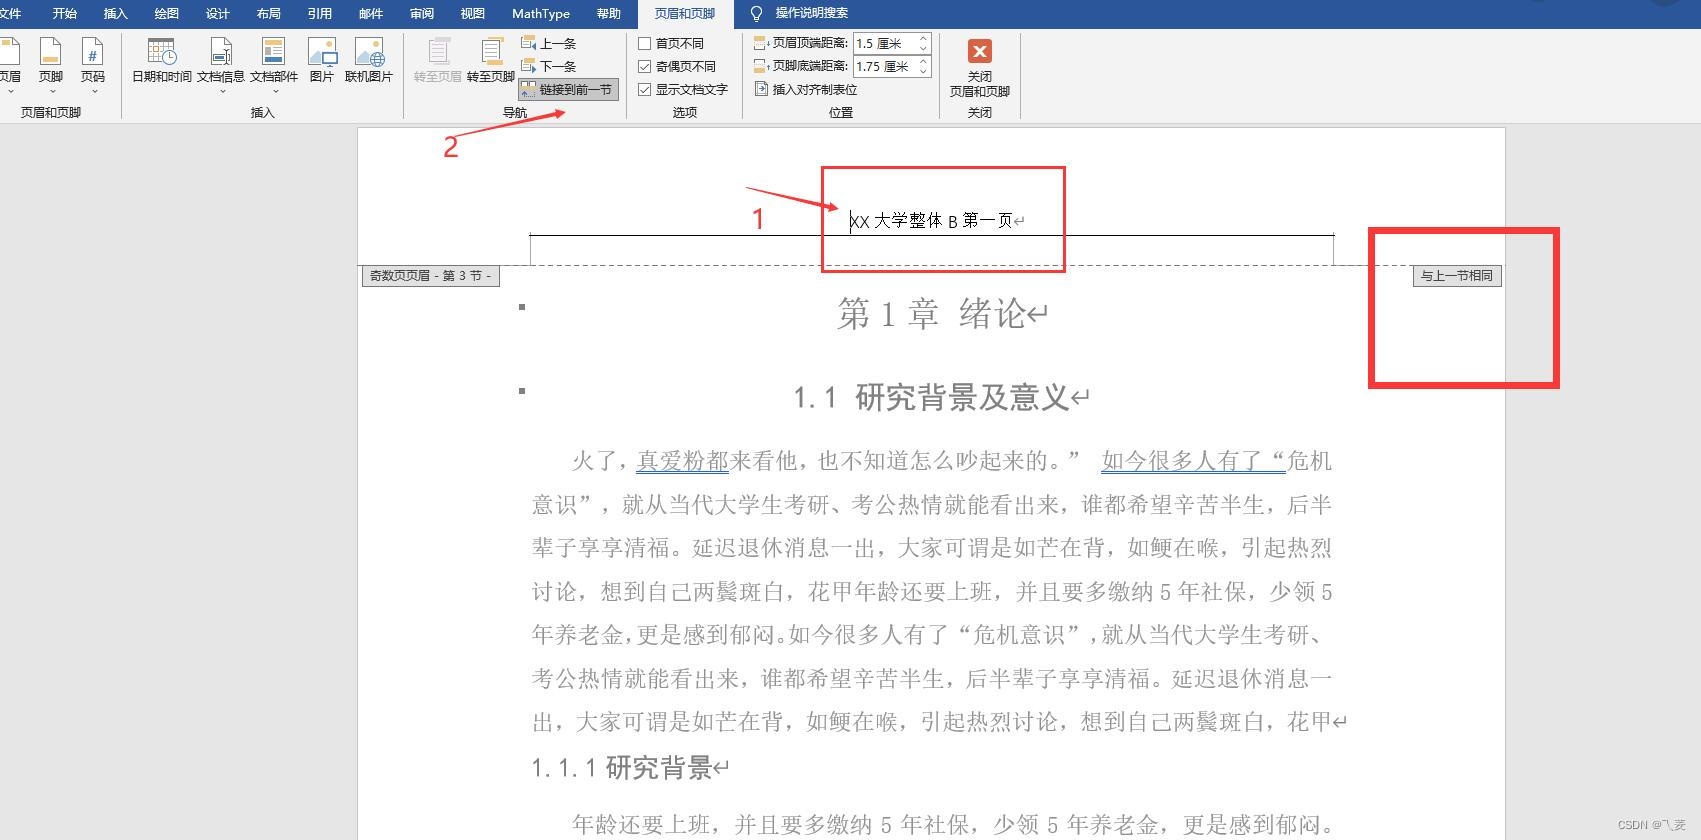Open the 插入 (Insert) tab
The image size is (1701, 840).
coord(116,13)
